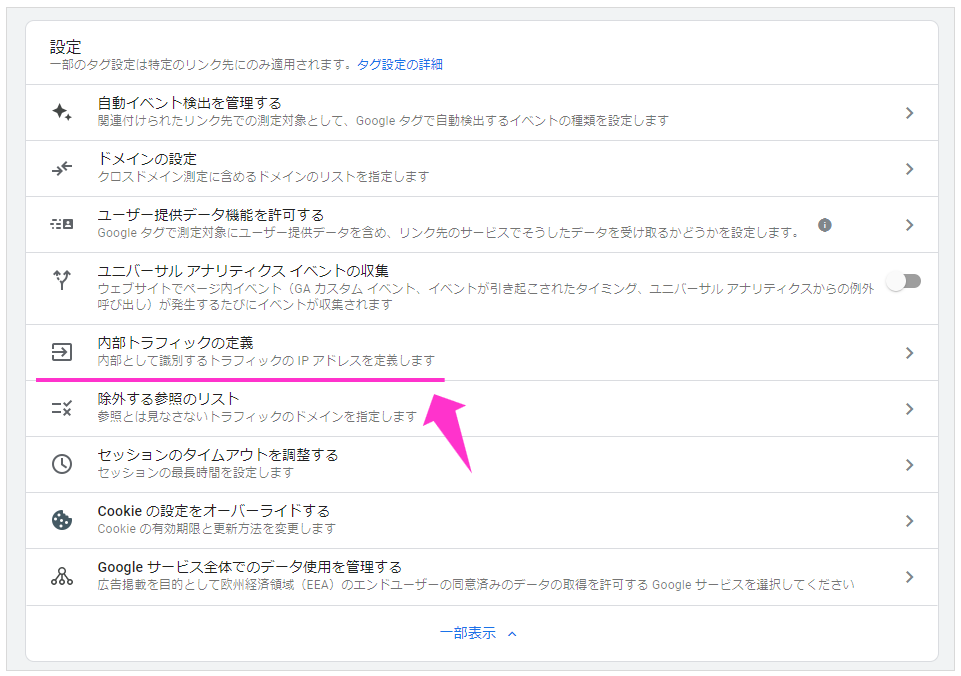
Task: Toggle ユニバーサル アナリティクス イベントの収集 switch
Action: 903,281
